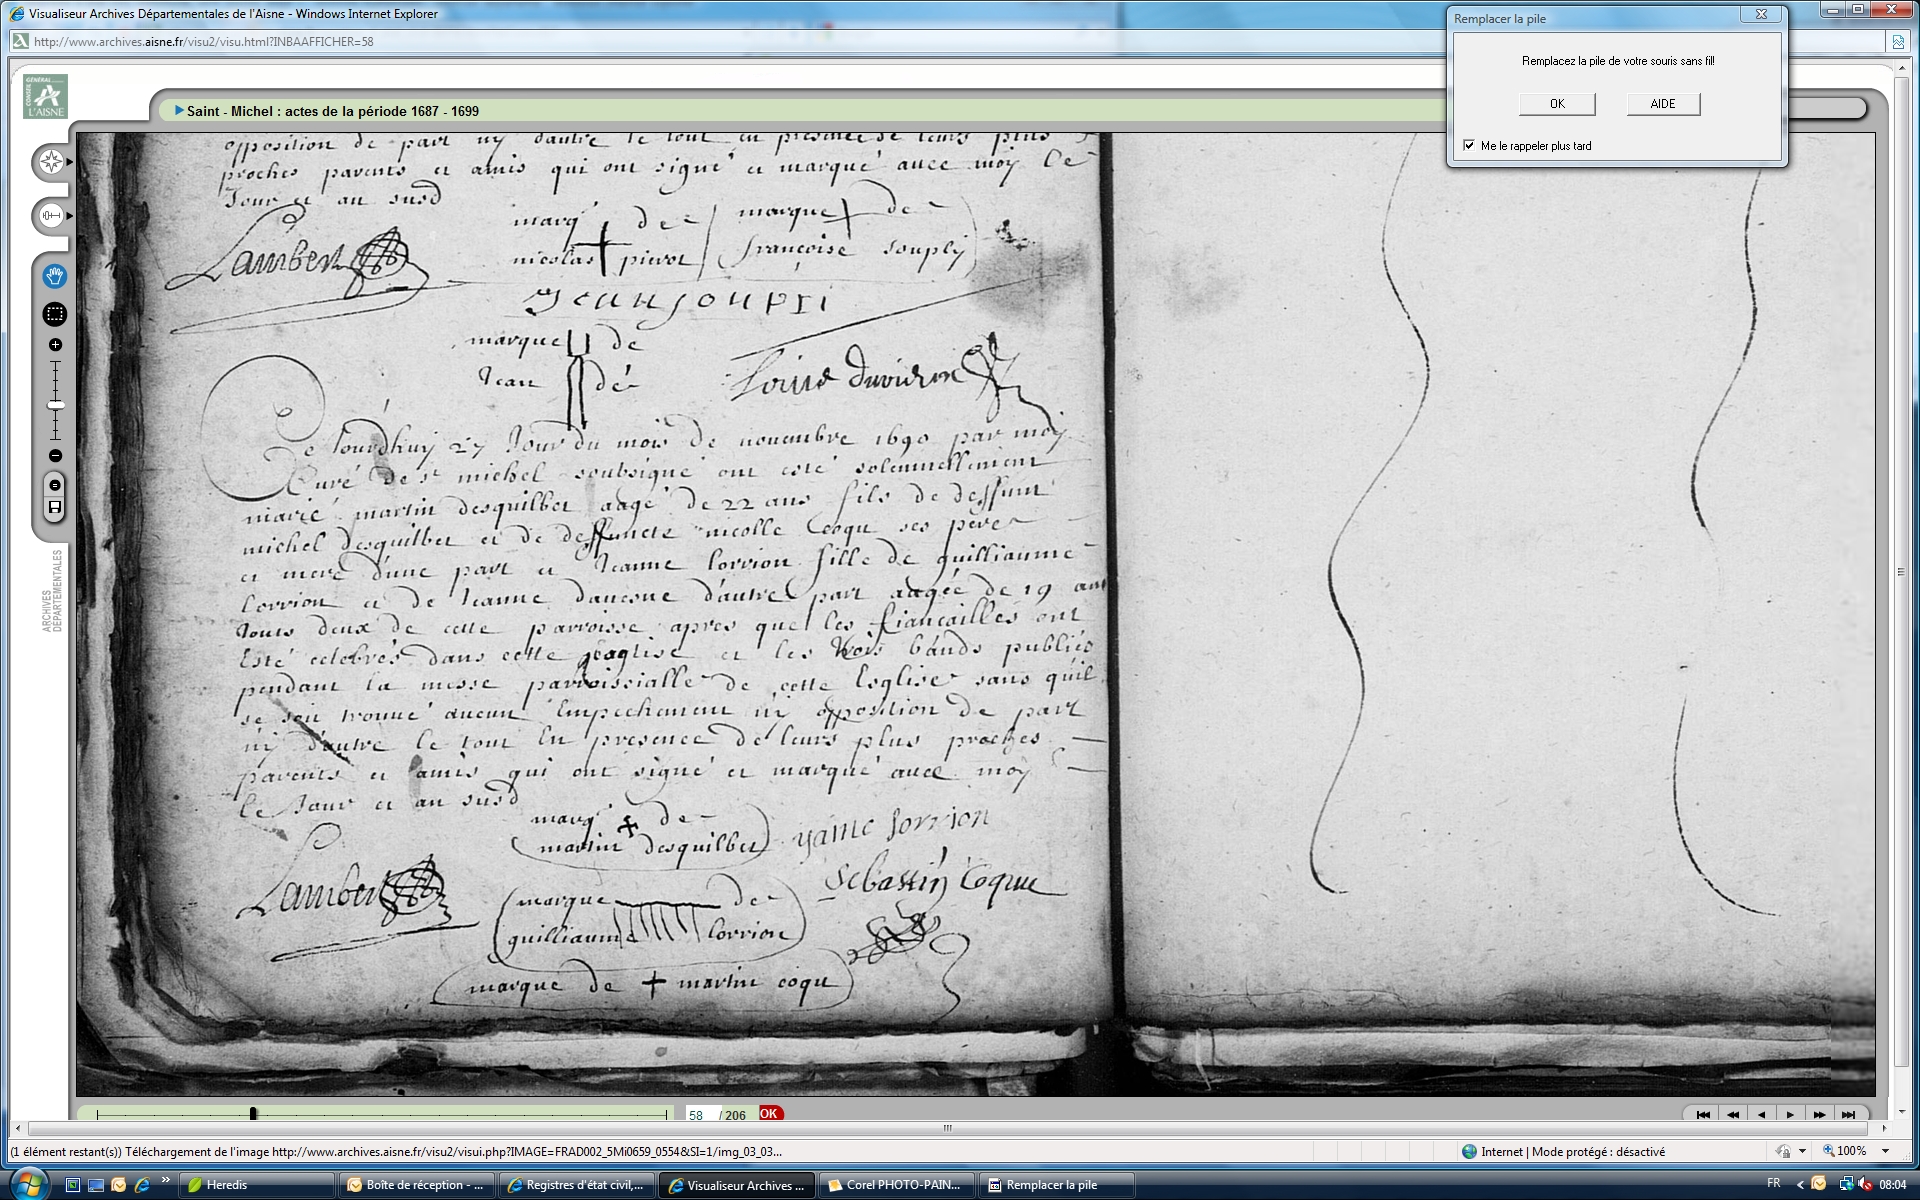Select the hand pan tool
This screenshot has height=1200, width=1920.
pos(55,276)
